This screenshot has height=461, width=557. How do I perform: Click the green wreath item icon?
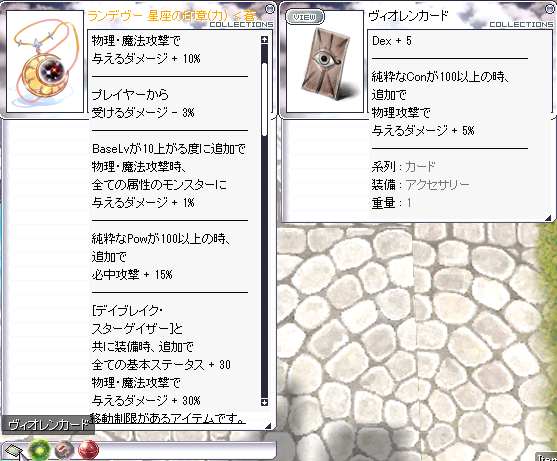[x=39, y=450]
